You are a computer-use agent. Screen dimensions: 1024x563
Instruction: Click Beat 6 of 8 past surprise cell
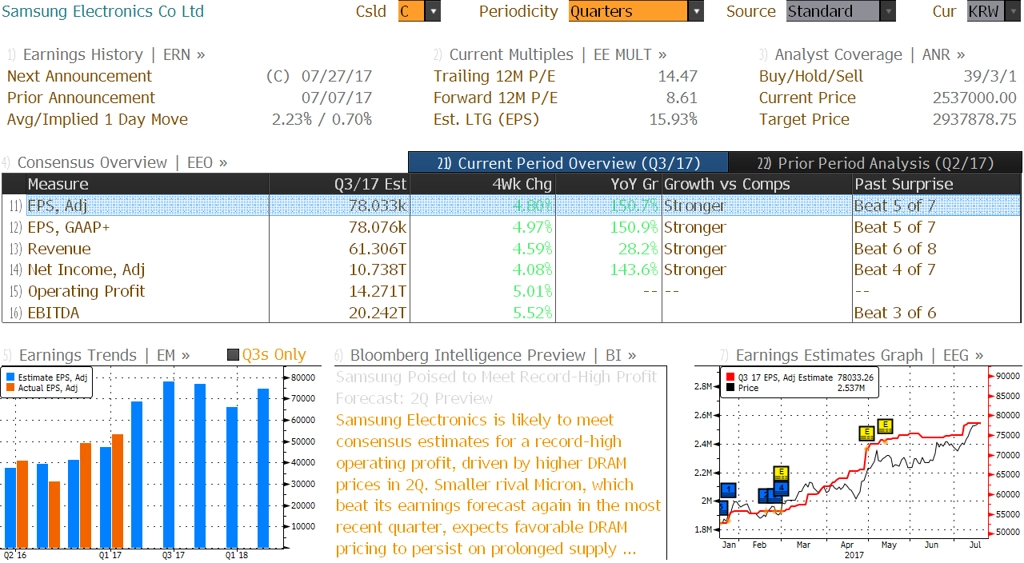coord(895,249)
